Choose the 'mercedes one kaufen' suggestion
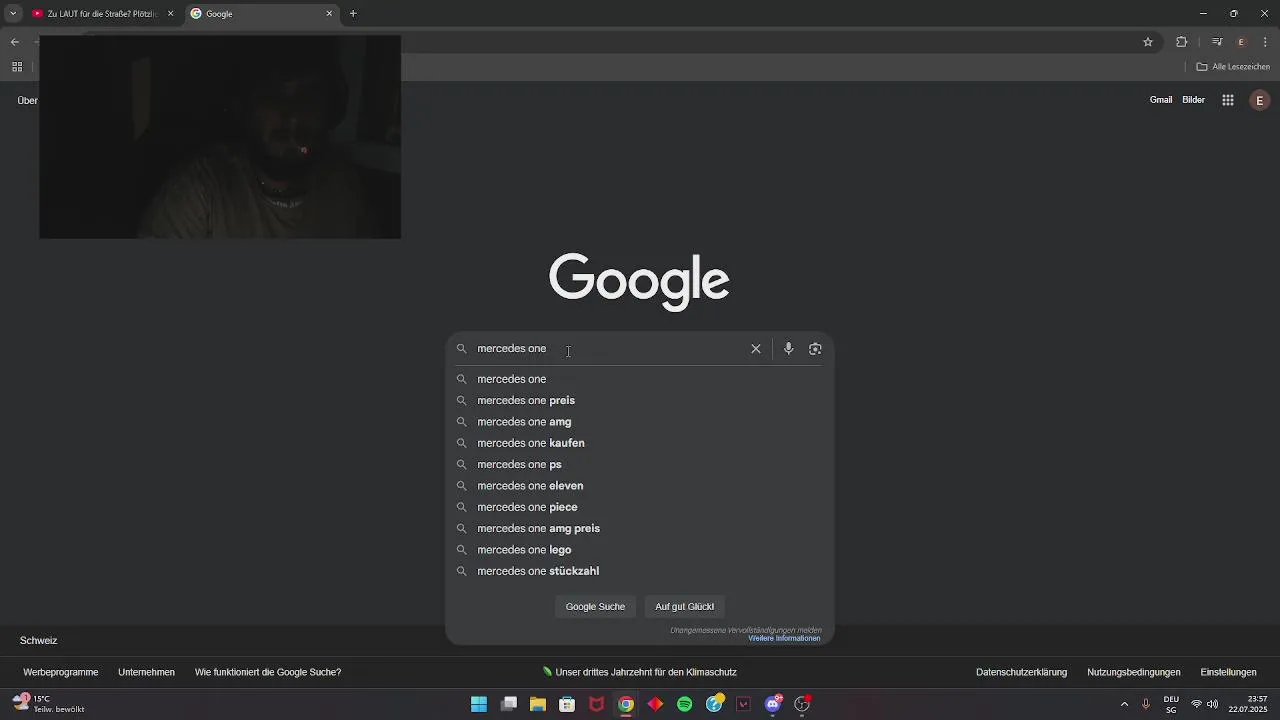This screenshot has height=720, width=1280. point(639,443)
